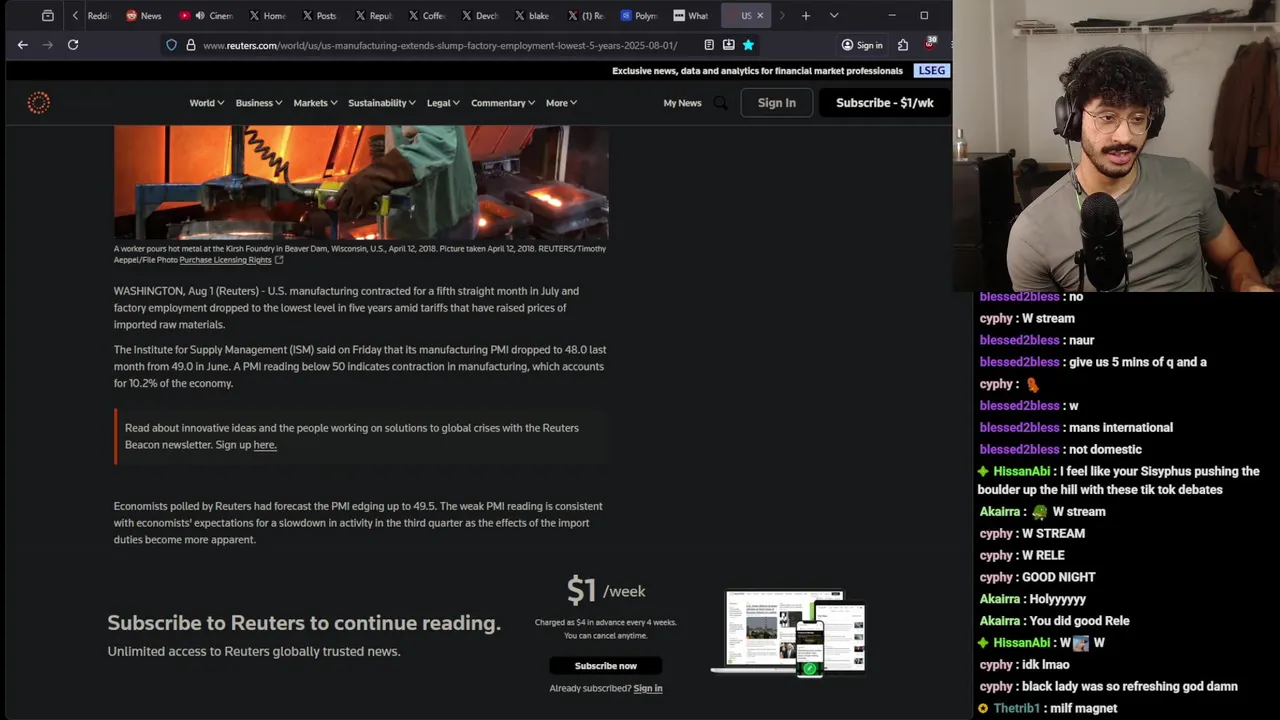This screenshot has width=1280, height=720.
Task: Expand the Business menu
Action: (259, 103)
